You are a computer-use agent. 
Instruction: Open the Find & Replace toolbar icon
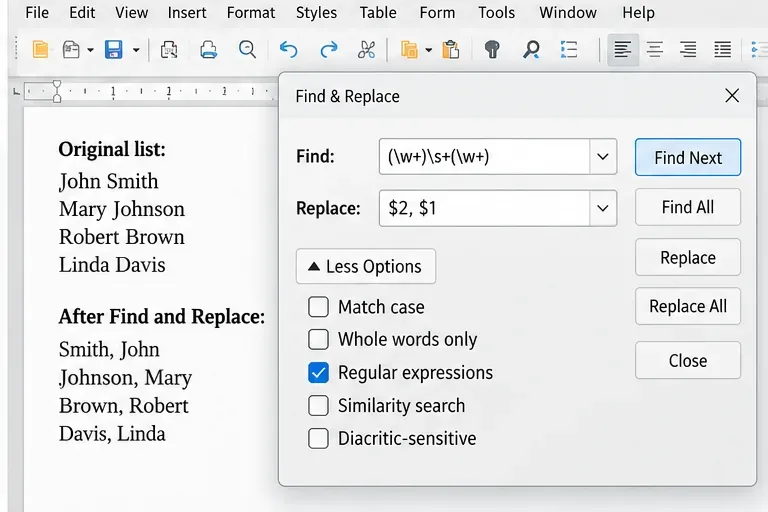click(531, 50)
